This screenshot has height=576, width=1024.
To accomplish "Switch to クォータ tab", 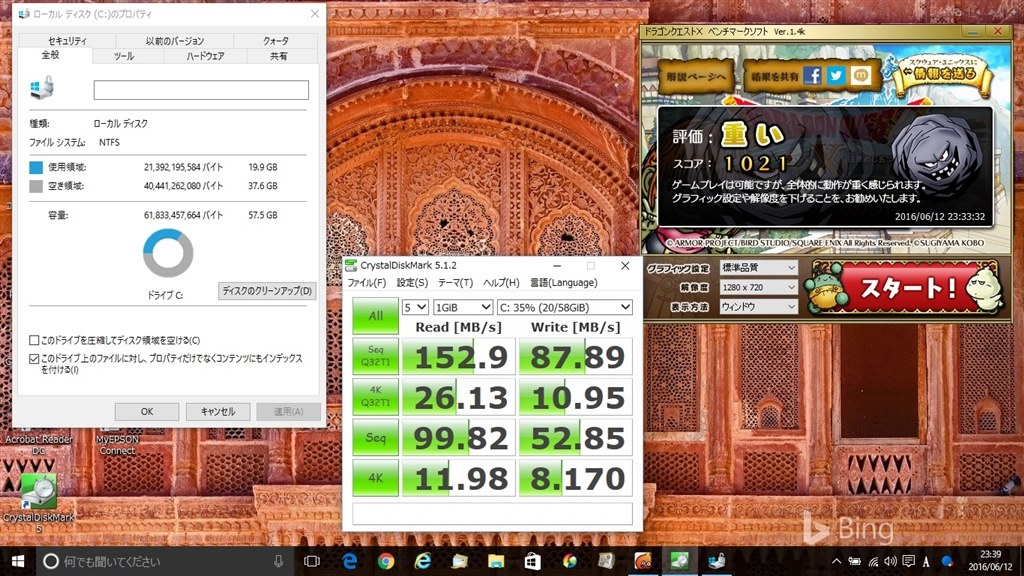I will [276, 40].
